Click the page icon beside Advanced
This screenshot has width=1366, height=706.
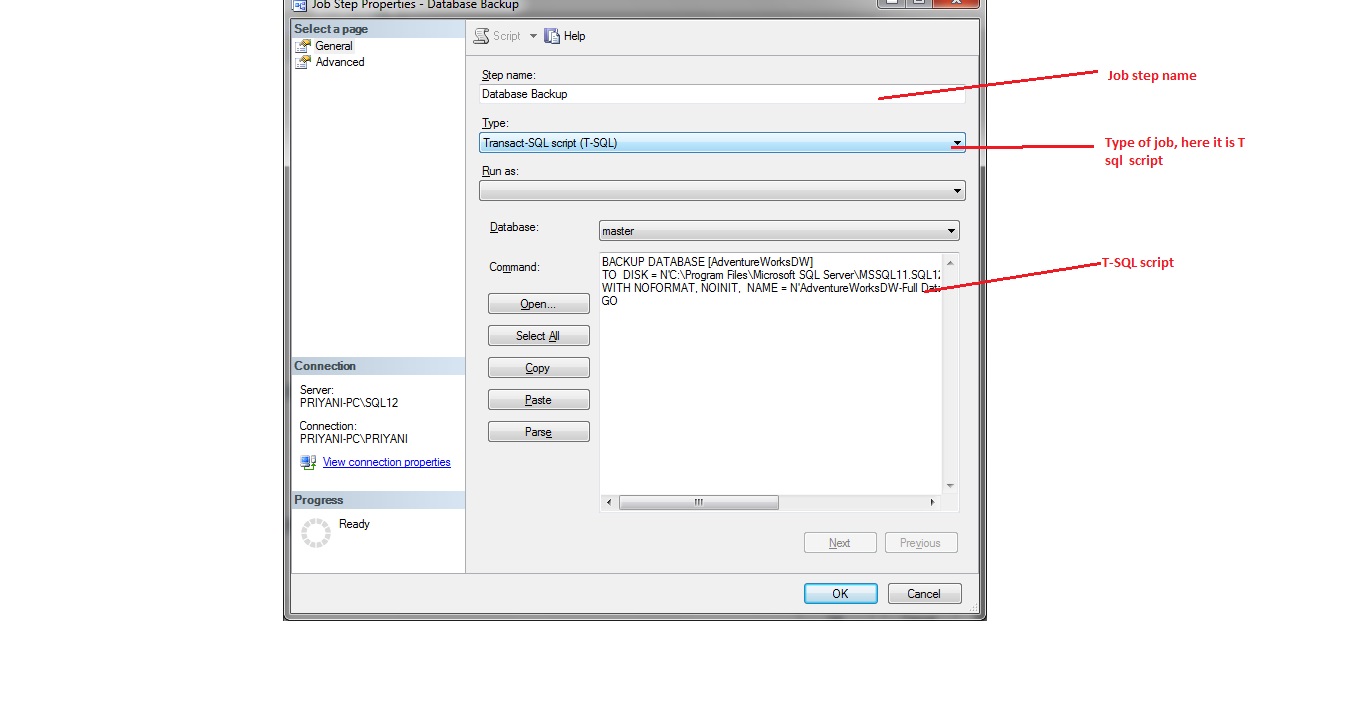click(301, 62)
